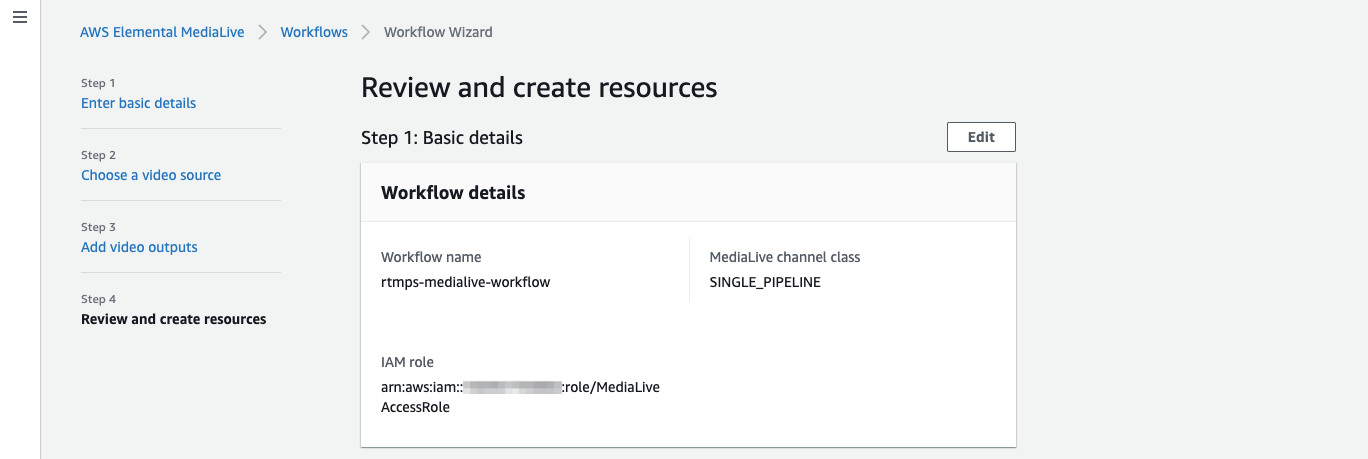Click Workflow Wizard breadcrumb text
Viewport: 1368px width, 459px height.
coord(438,32)
